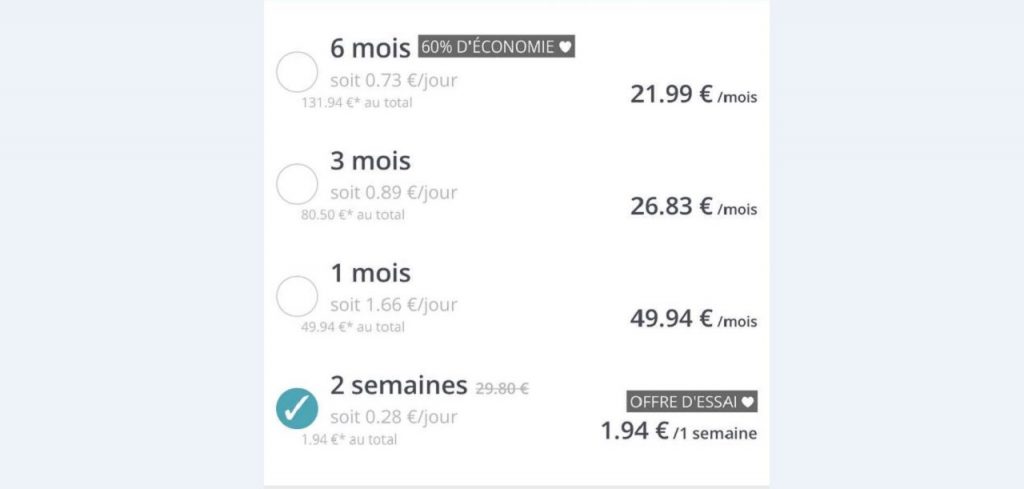Click the "131.94 €* au total" note

click(x=357, y=102)
